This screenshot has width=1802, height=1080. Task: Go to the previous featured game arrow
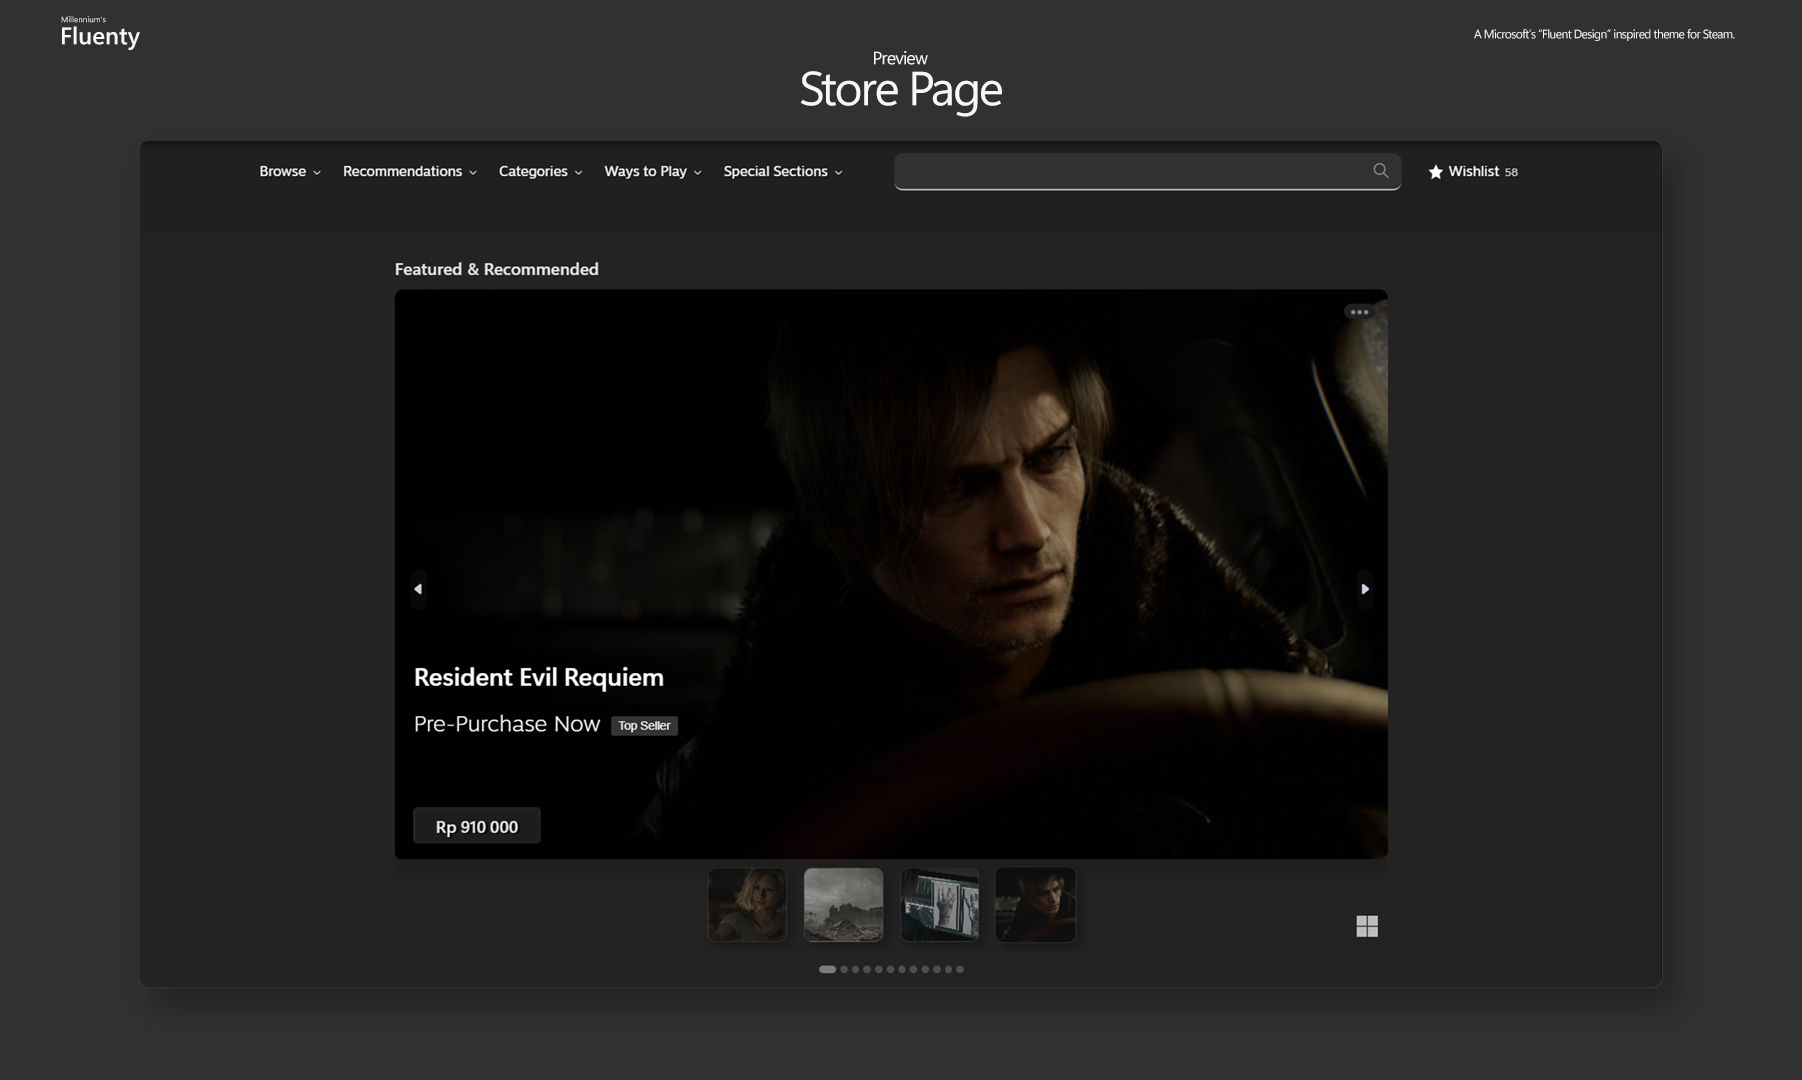tap(418, 589)
